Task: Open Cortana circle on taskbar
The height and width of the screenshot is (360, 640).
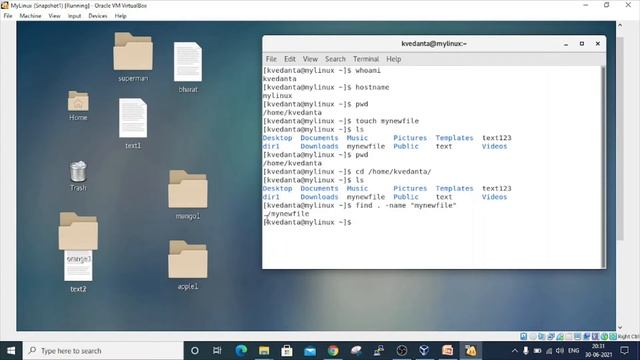Action: 195,351
